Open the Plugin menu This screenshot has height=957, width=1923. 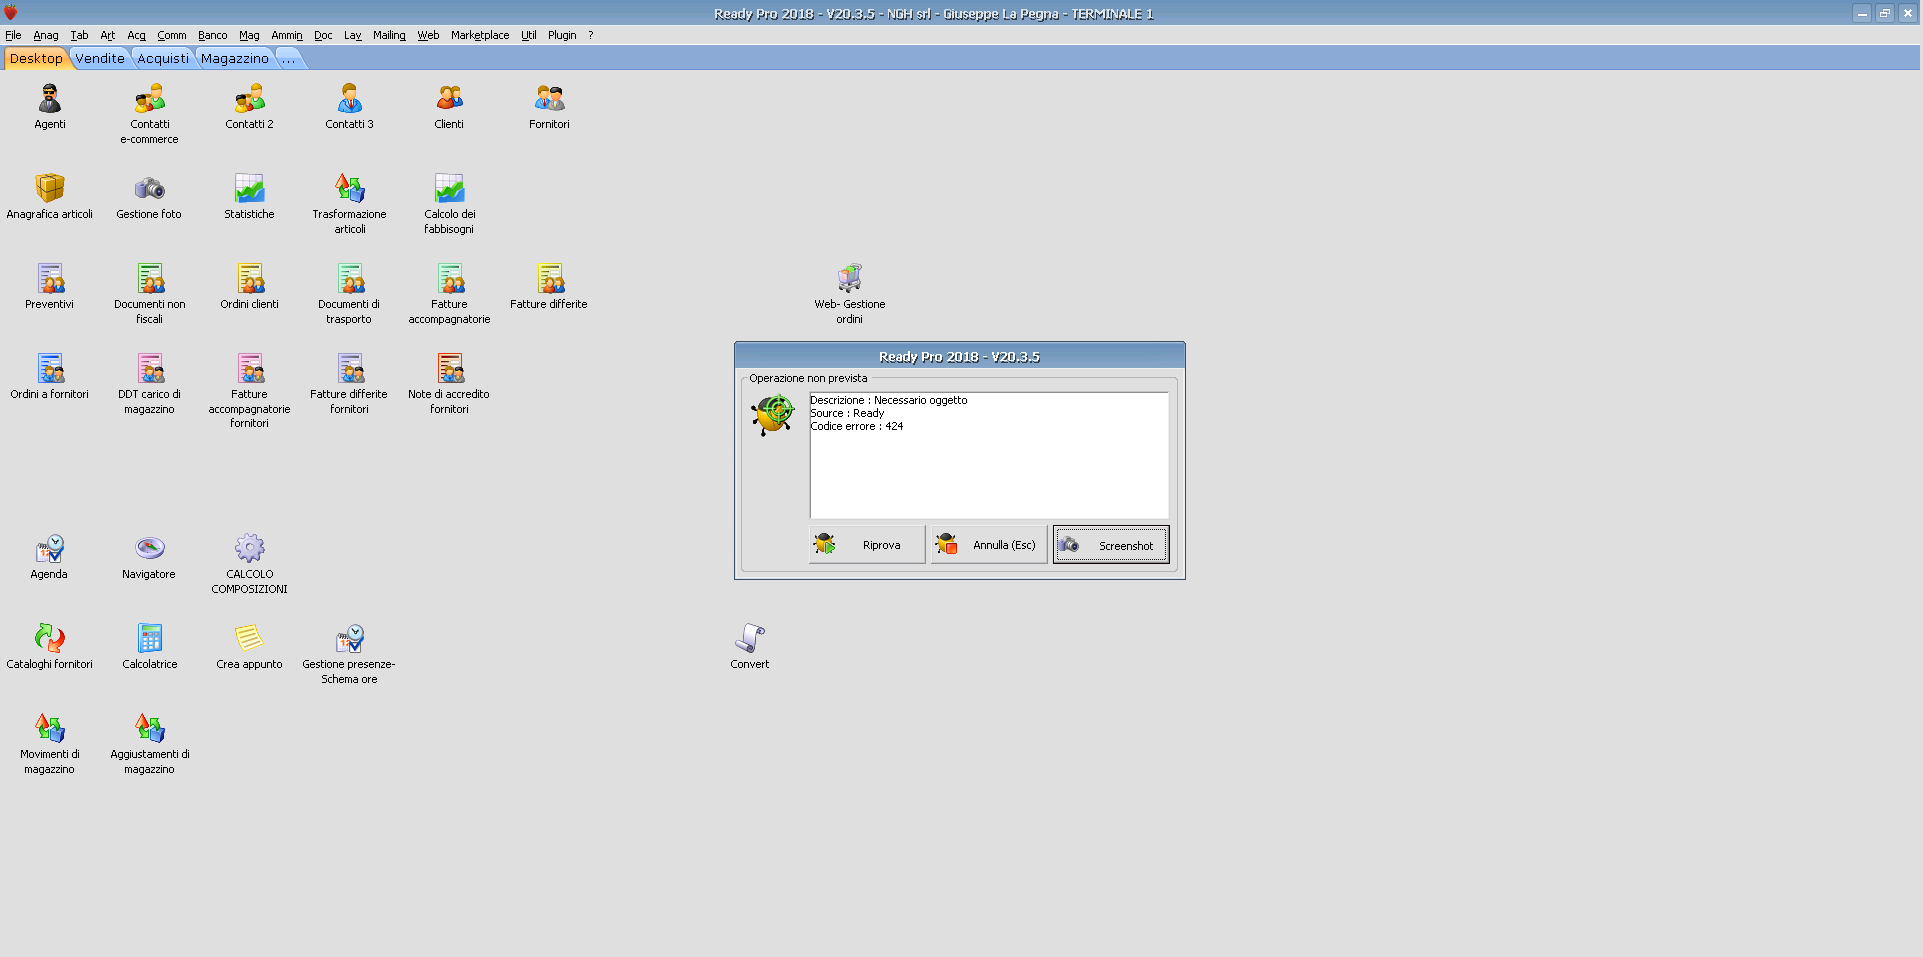pyautogui.click(x=562, y=35)
